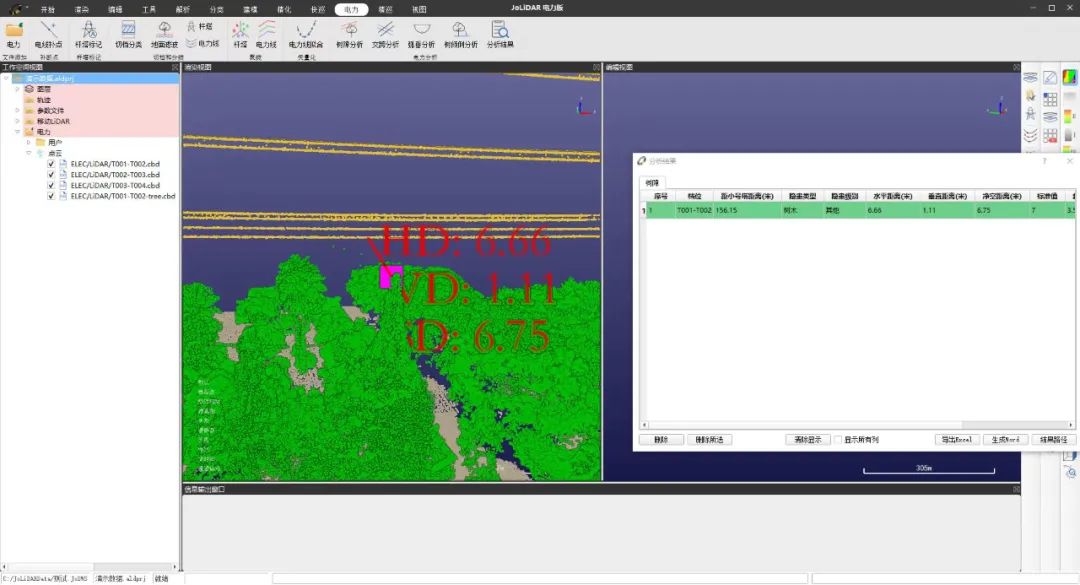Viewport: 1080px width, 585px height.
Task: Open the 工具 ribbon tab
Action: coord(149,8)
